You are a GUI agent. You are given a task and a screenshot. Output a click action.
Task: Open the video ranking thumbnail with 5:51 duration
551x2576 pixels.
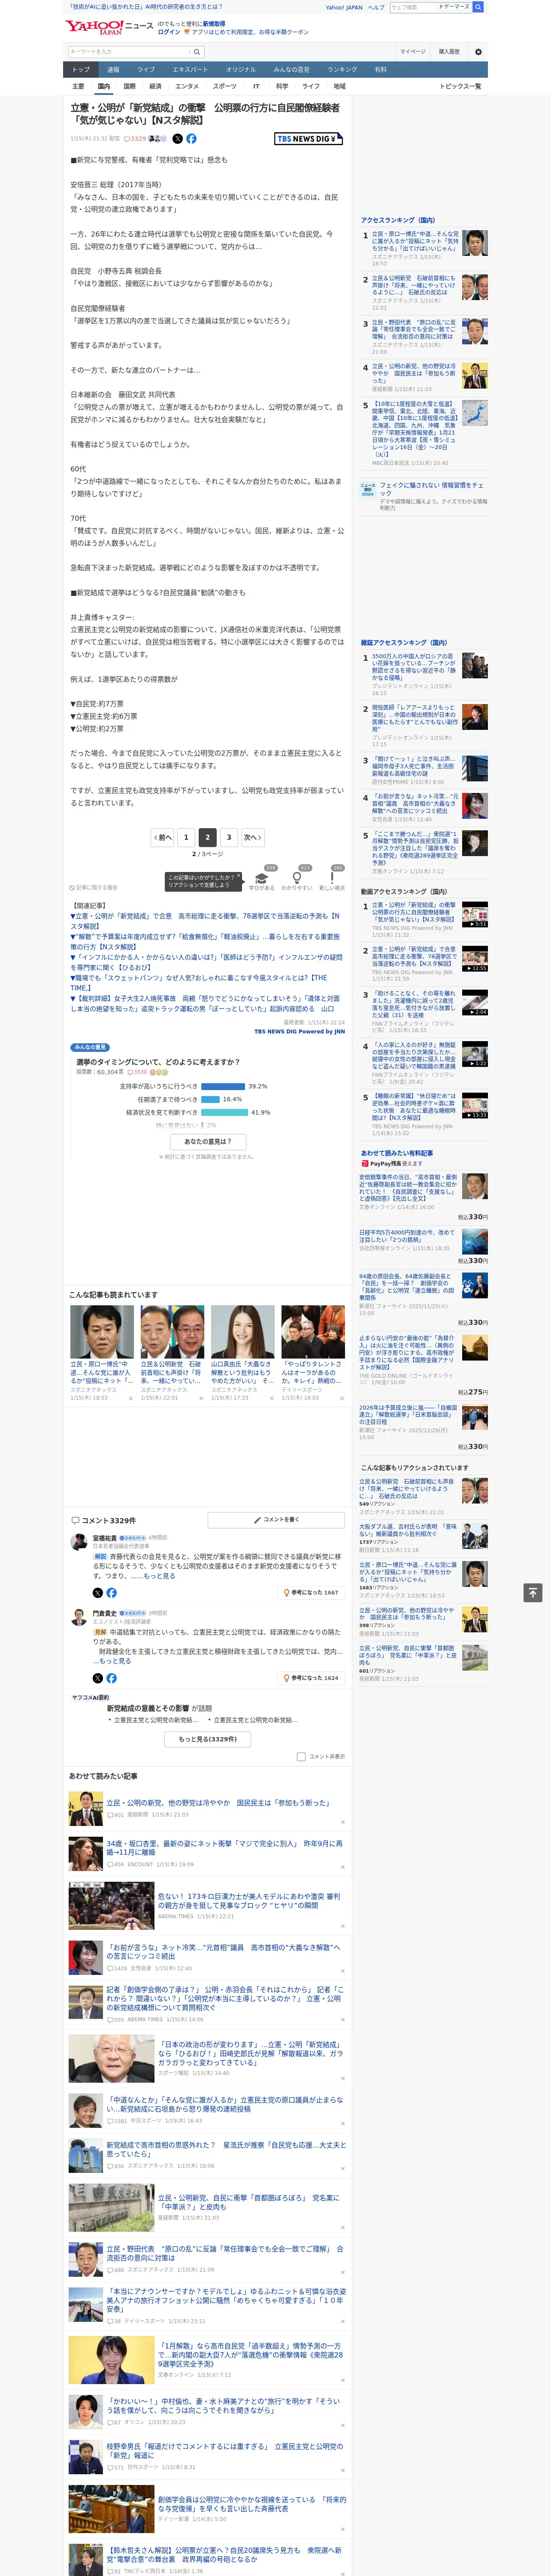[x=475, y=915]
